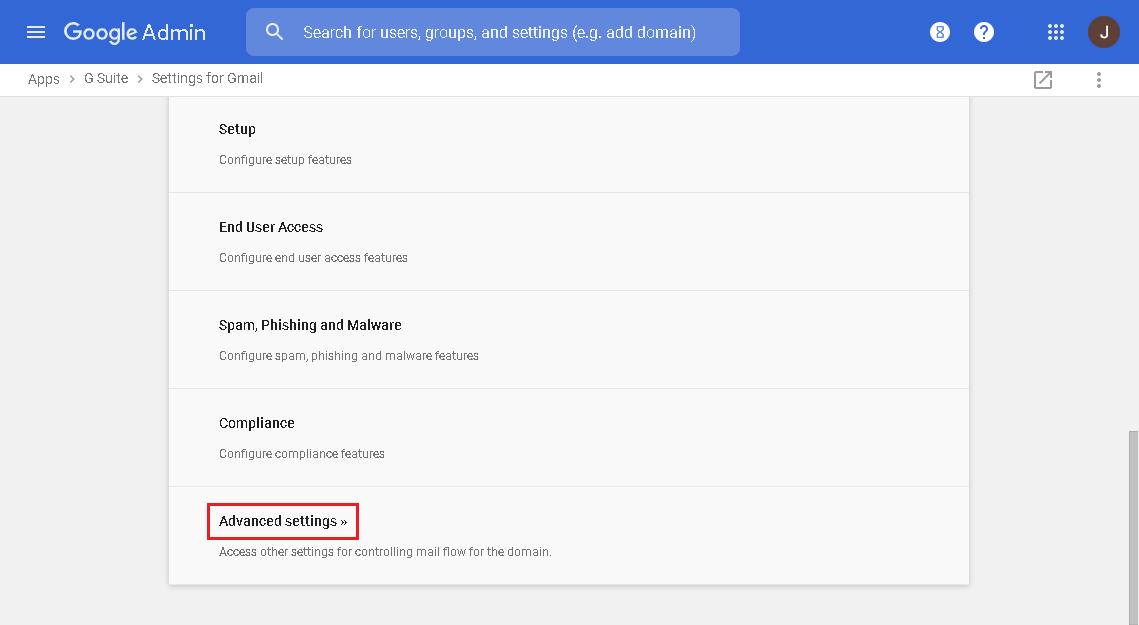The height and width of the screenshot is (625, 1139).
Task: Navigate to G Suite breadcrumb
Action: click(x=106, y=78)
